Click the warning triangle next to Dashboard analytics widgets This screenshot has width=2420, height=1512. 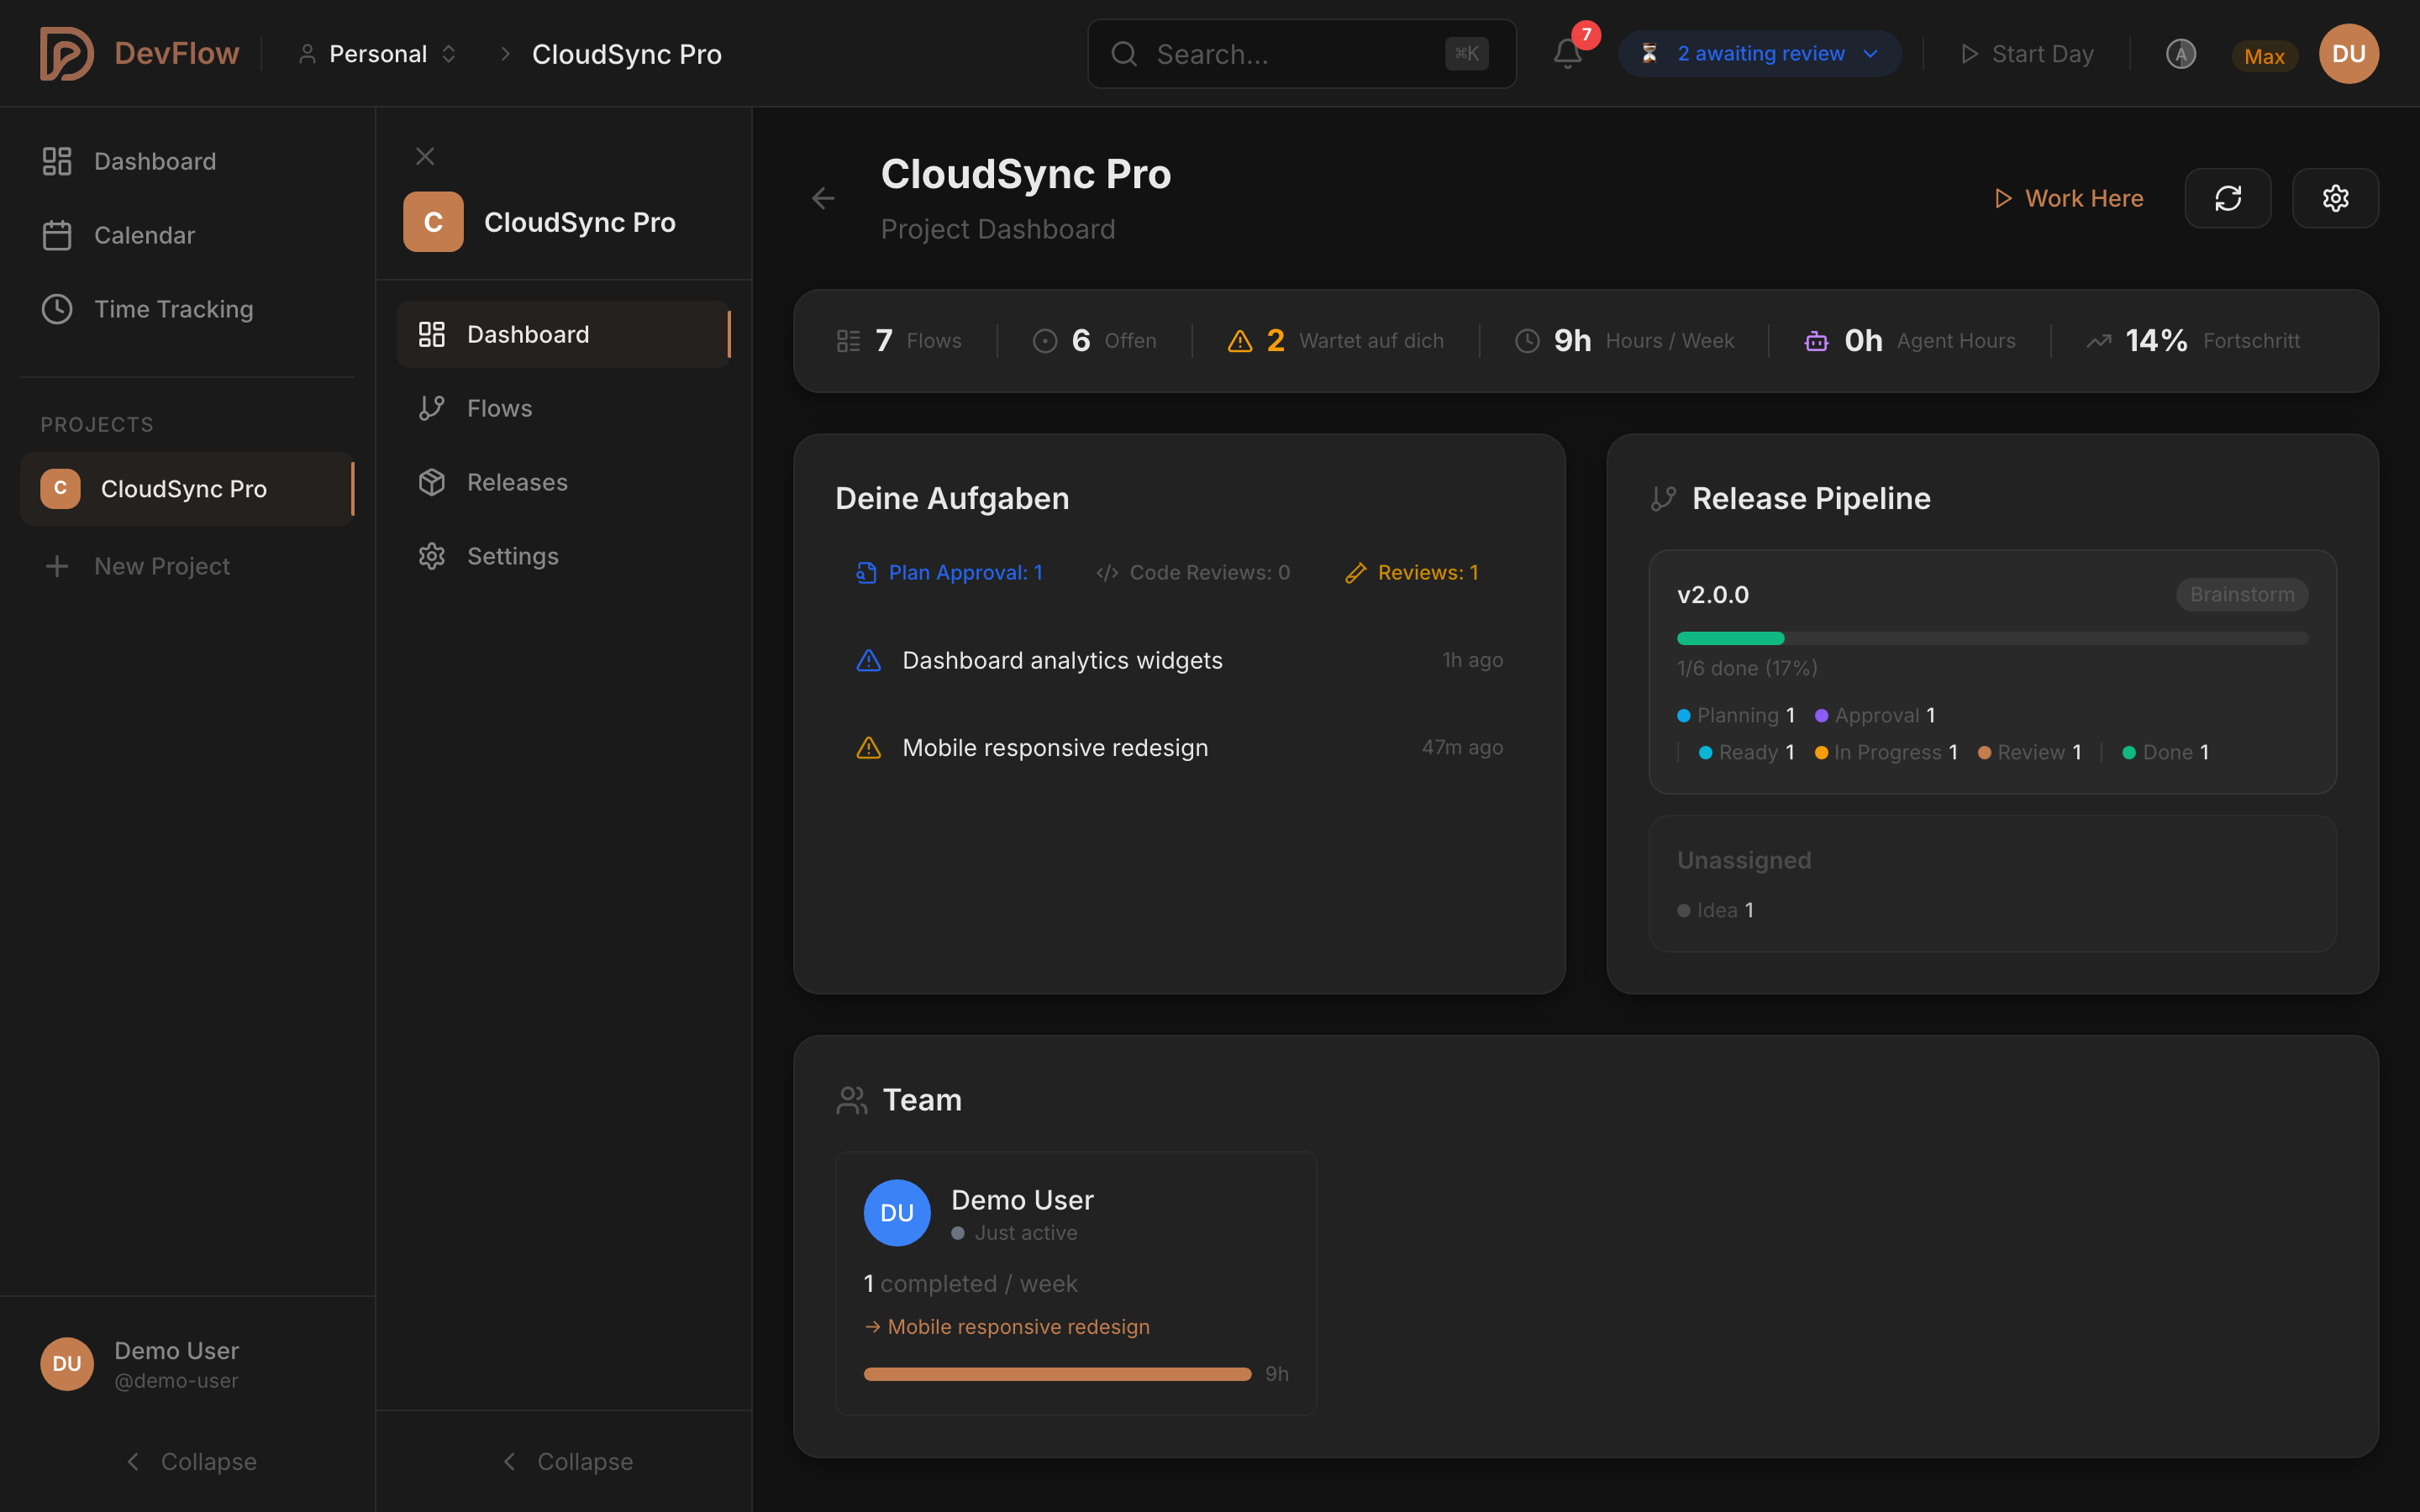[x=868, y=659]
